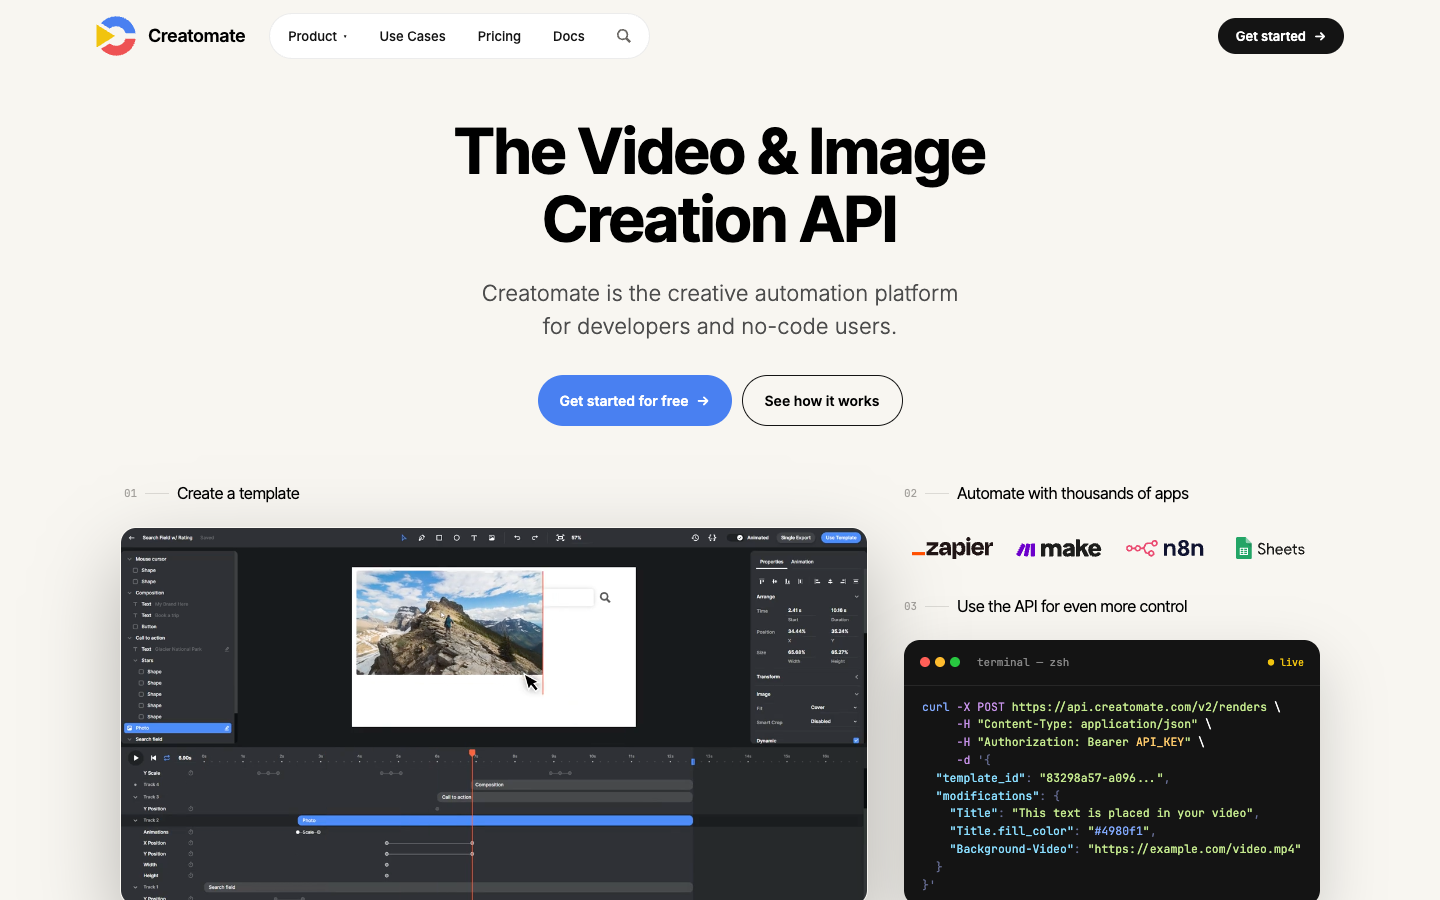Open the version history clock icon
Viewport: 1440px width, 900px height.
coord(695,538)
